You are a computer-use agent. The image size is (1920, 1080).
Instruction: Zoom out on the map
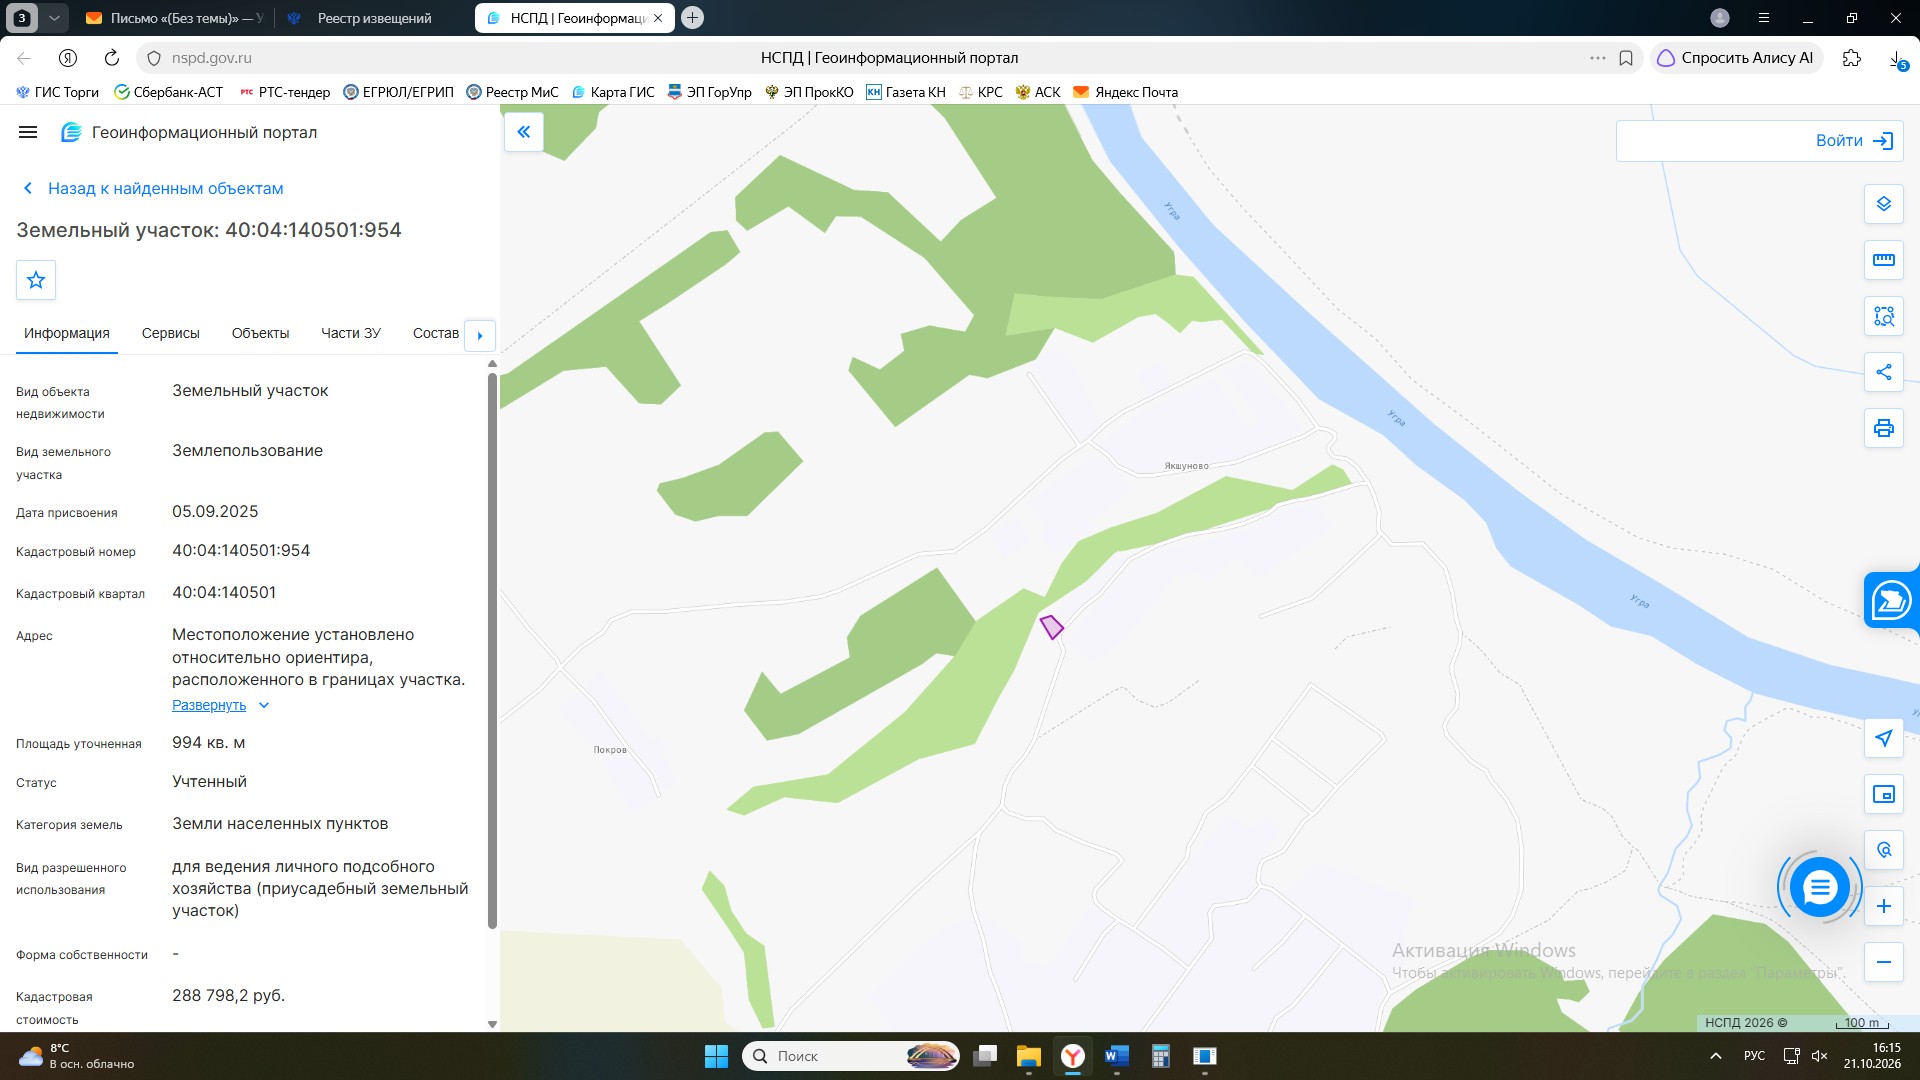pyautogui.click(x=1883, y=962)
